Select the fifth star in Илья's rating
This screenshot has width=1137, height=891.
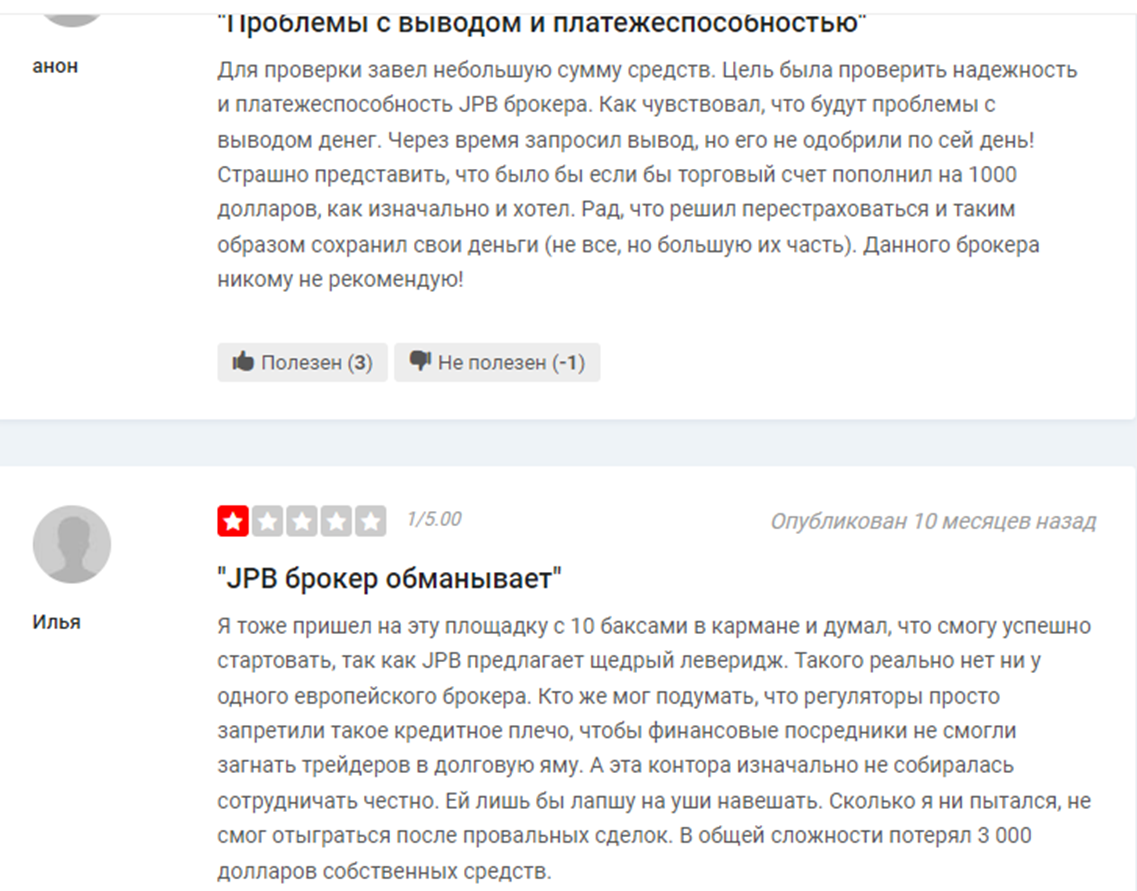370,521
